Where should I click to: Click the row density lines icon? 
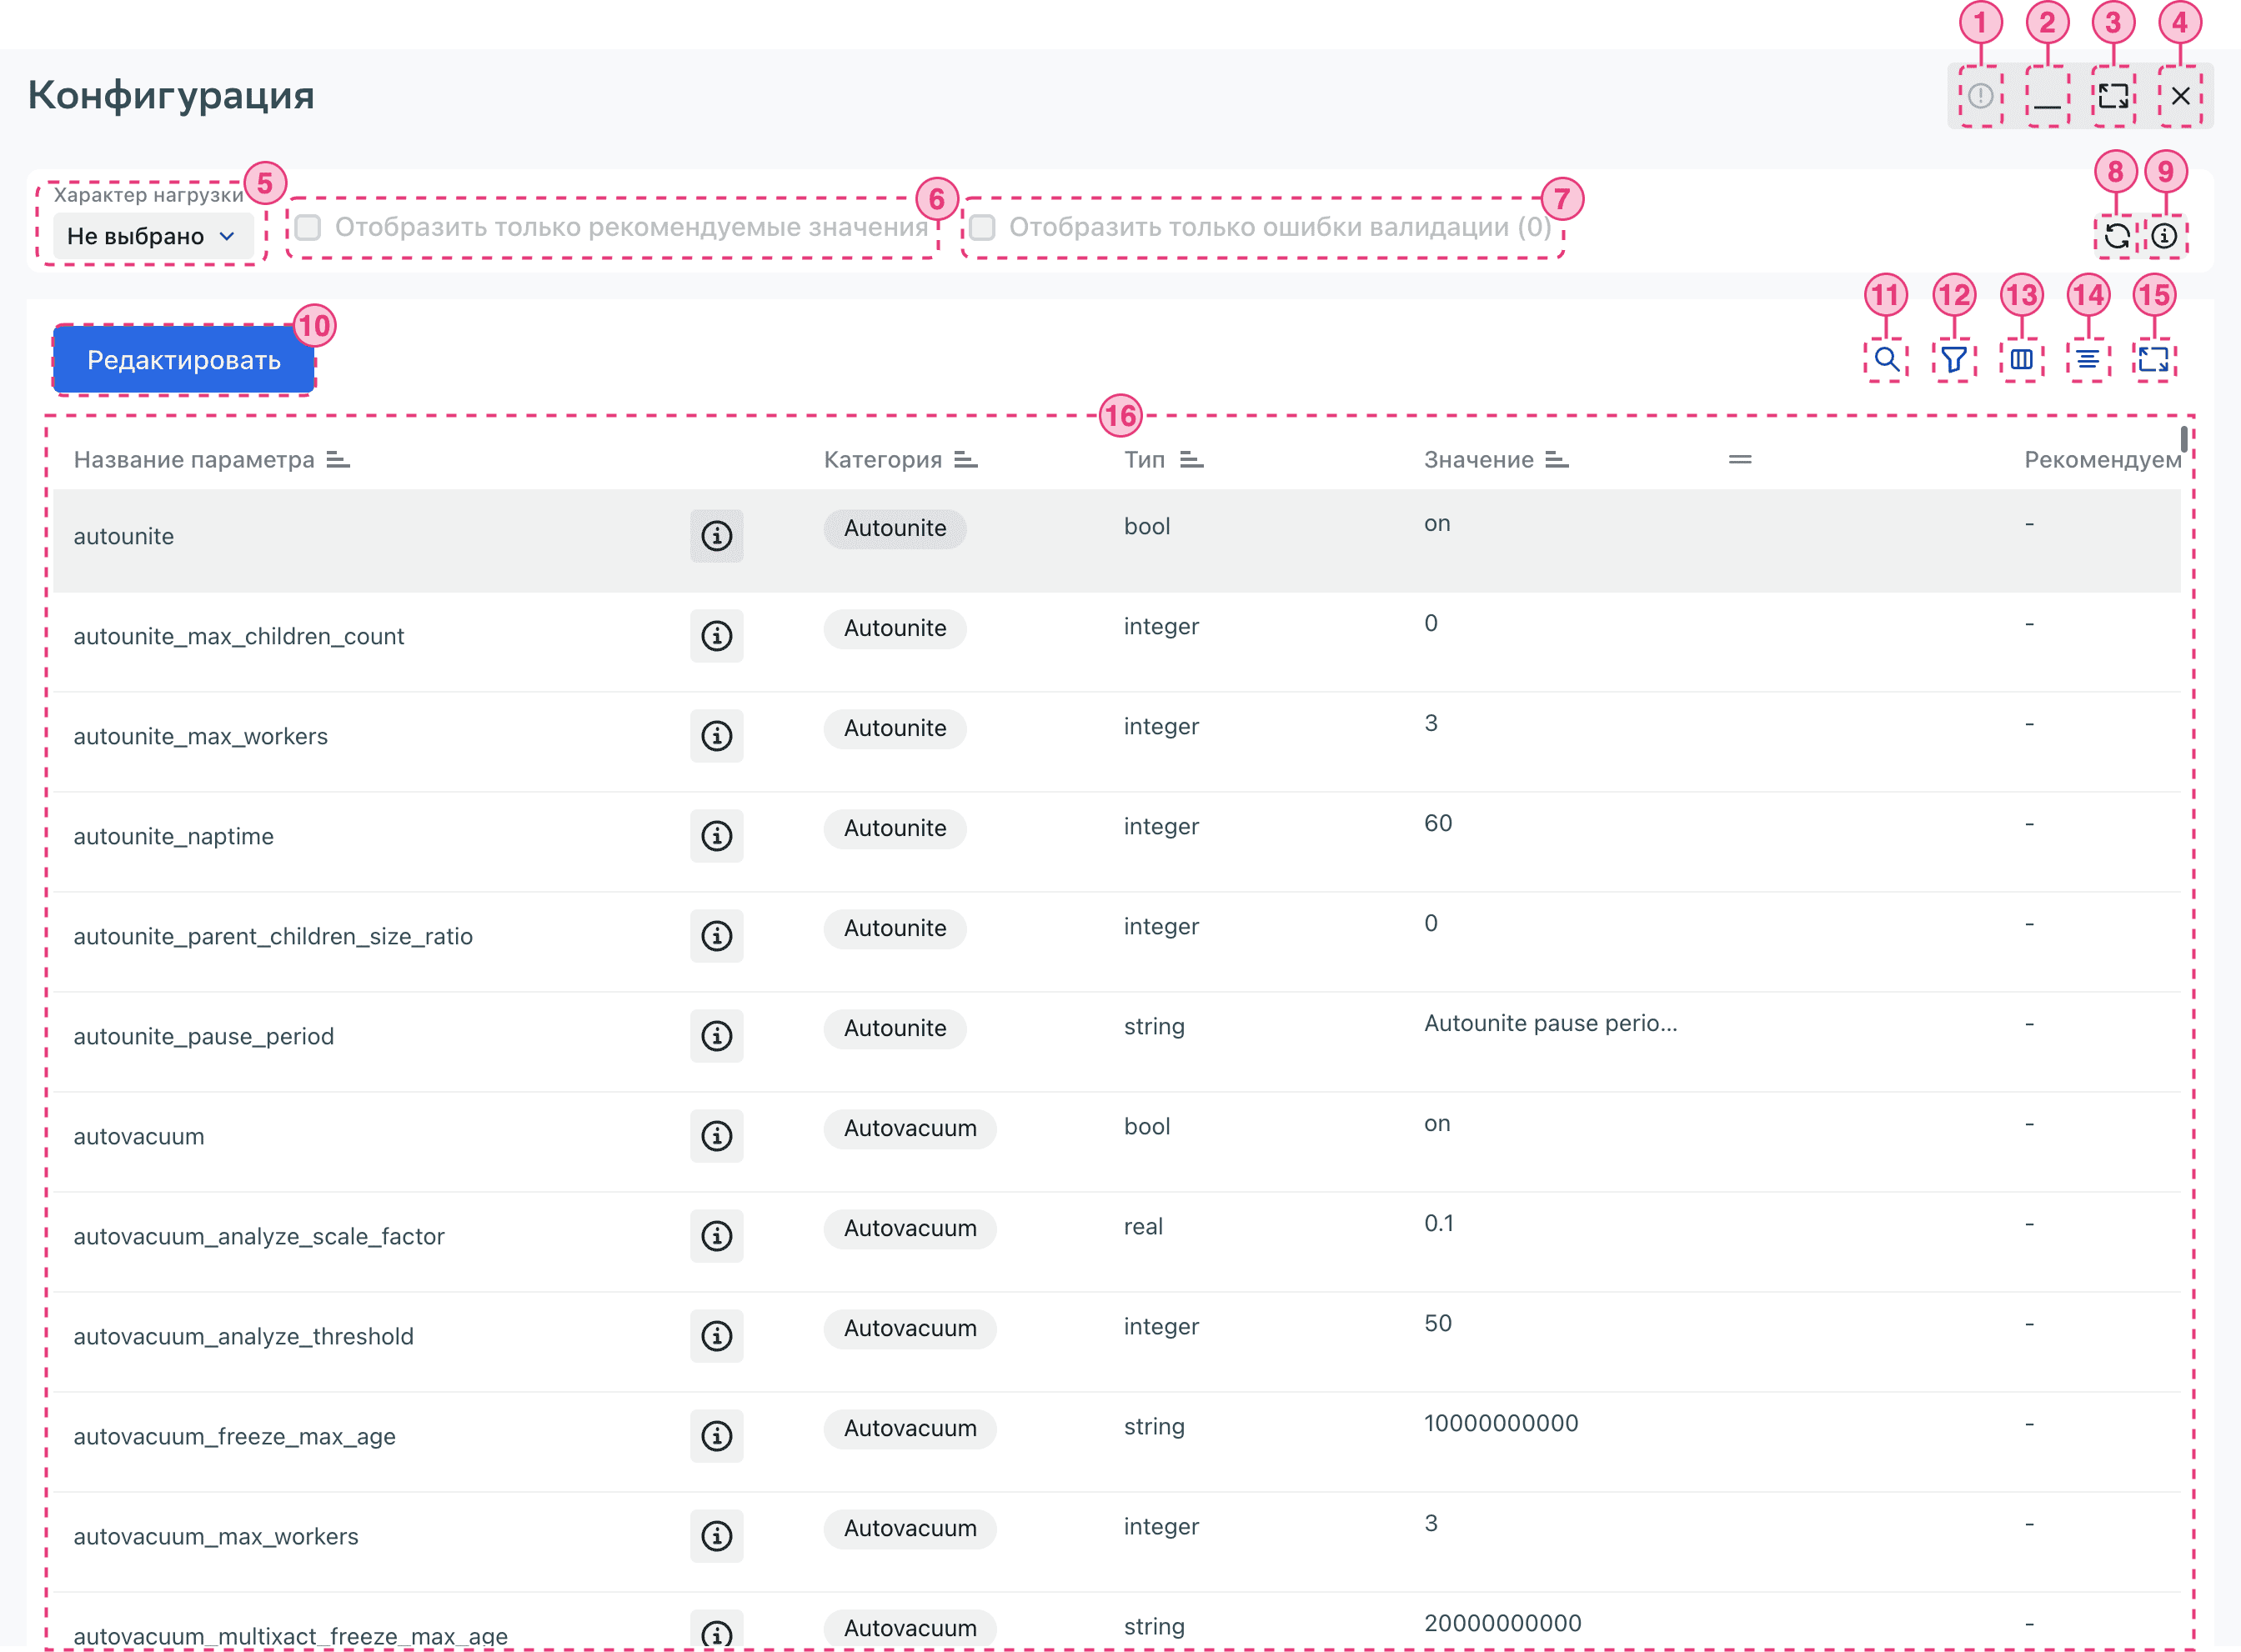(x=2088, y=359)
